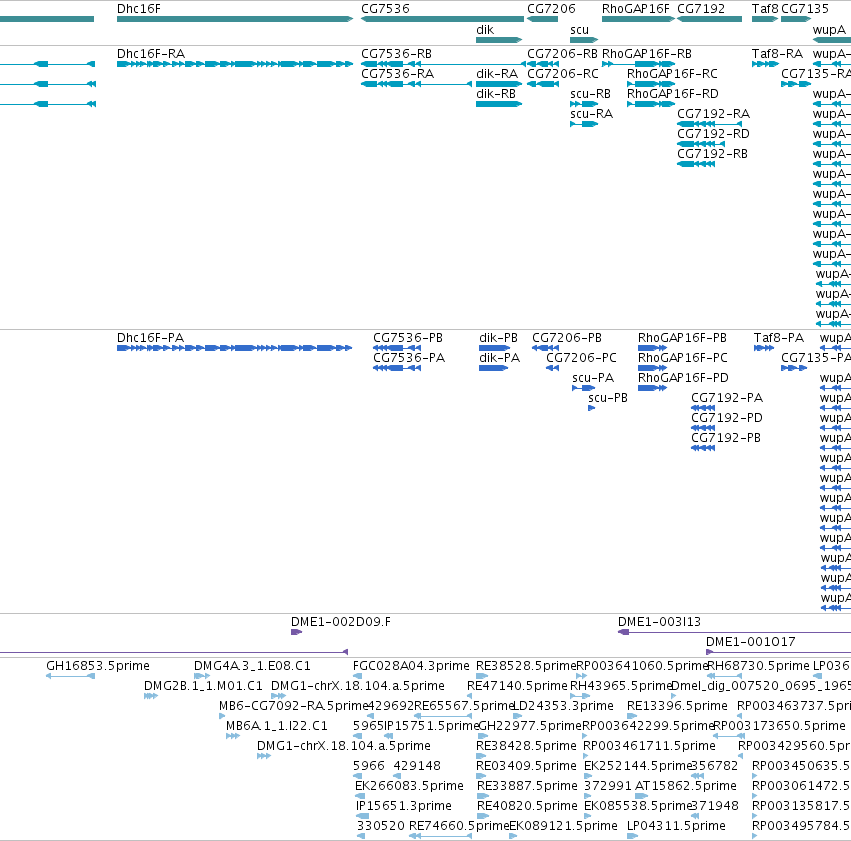
Task: Click the "scu-PA" CDS label
Action: click(593, 378)
